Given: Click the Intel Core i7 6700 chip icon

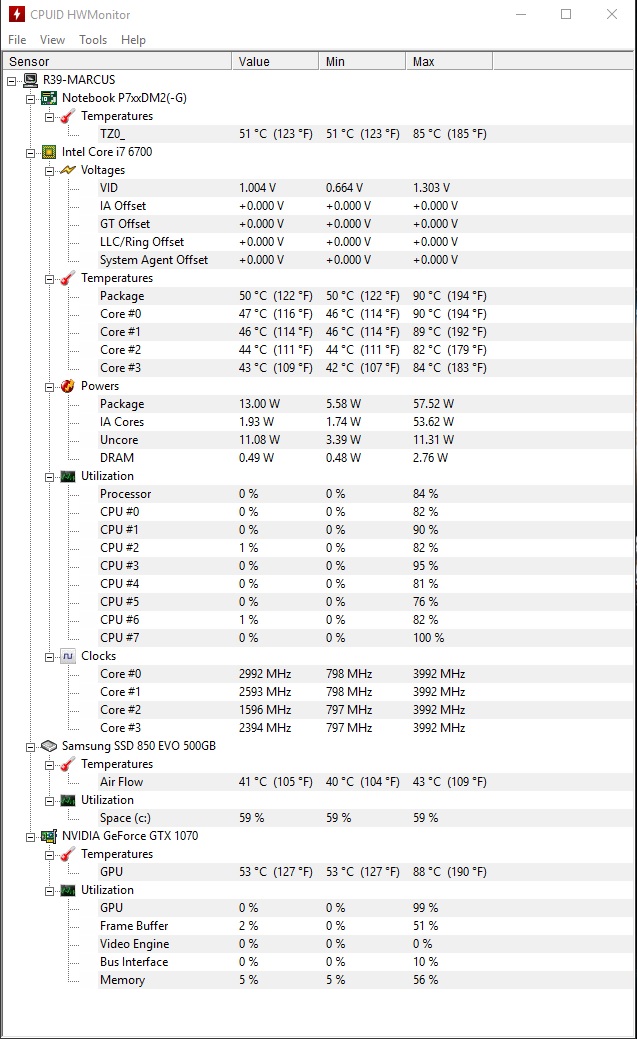Looking at the screenshot, I should (49, 152).
